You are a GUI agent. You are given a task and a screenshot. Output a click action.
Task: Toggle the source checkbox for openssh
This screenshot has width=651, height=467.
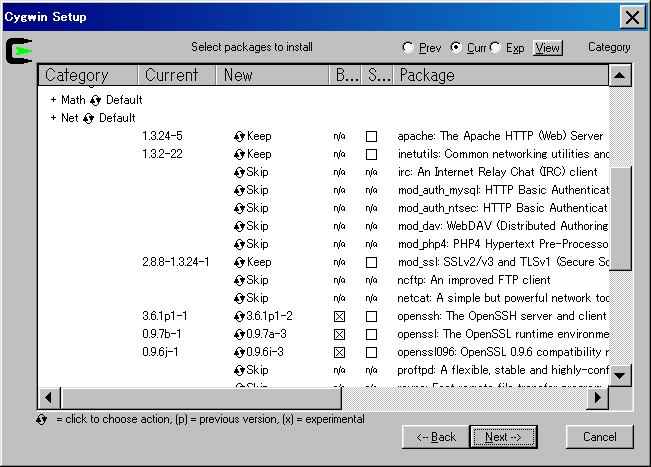pyautogui.click(x=371, y=316)
